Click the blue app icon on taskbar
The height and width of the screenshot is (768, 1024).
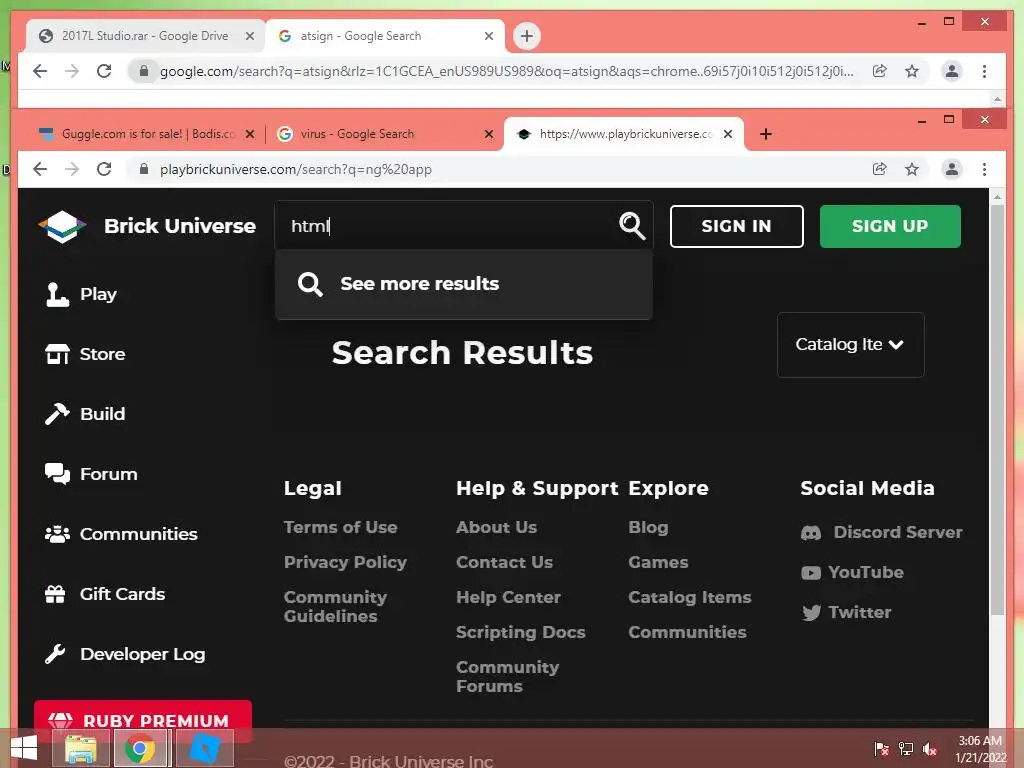[204, 748]
